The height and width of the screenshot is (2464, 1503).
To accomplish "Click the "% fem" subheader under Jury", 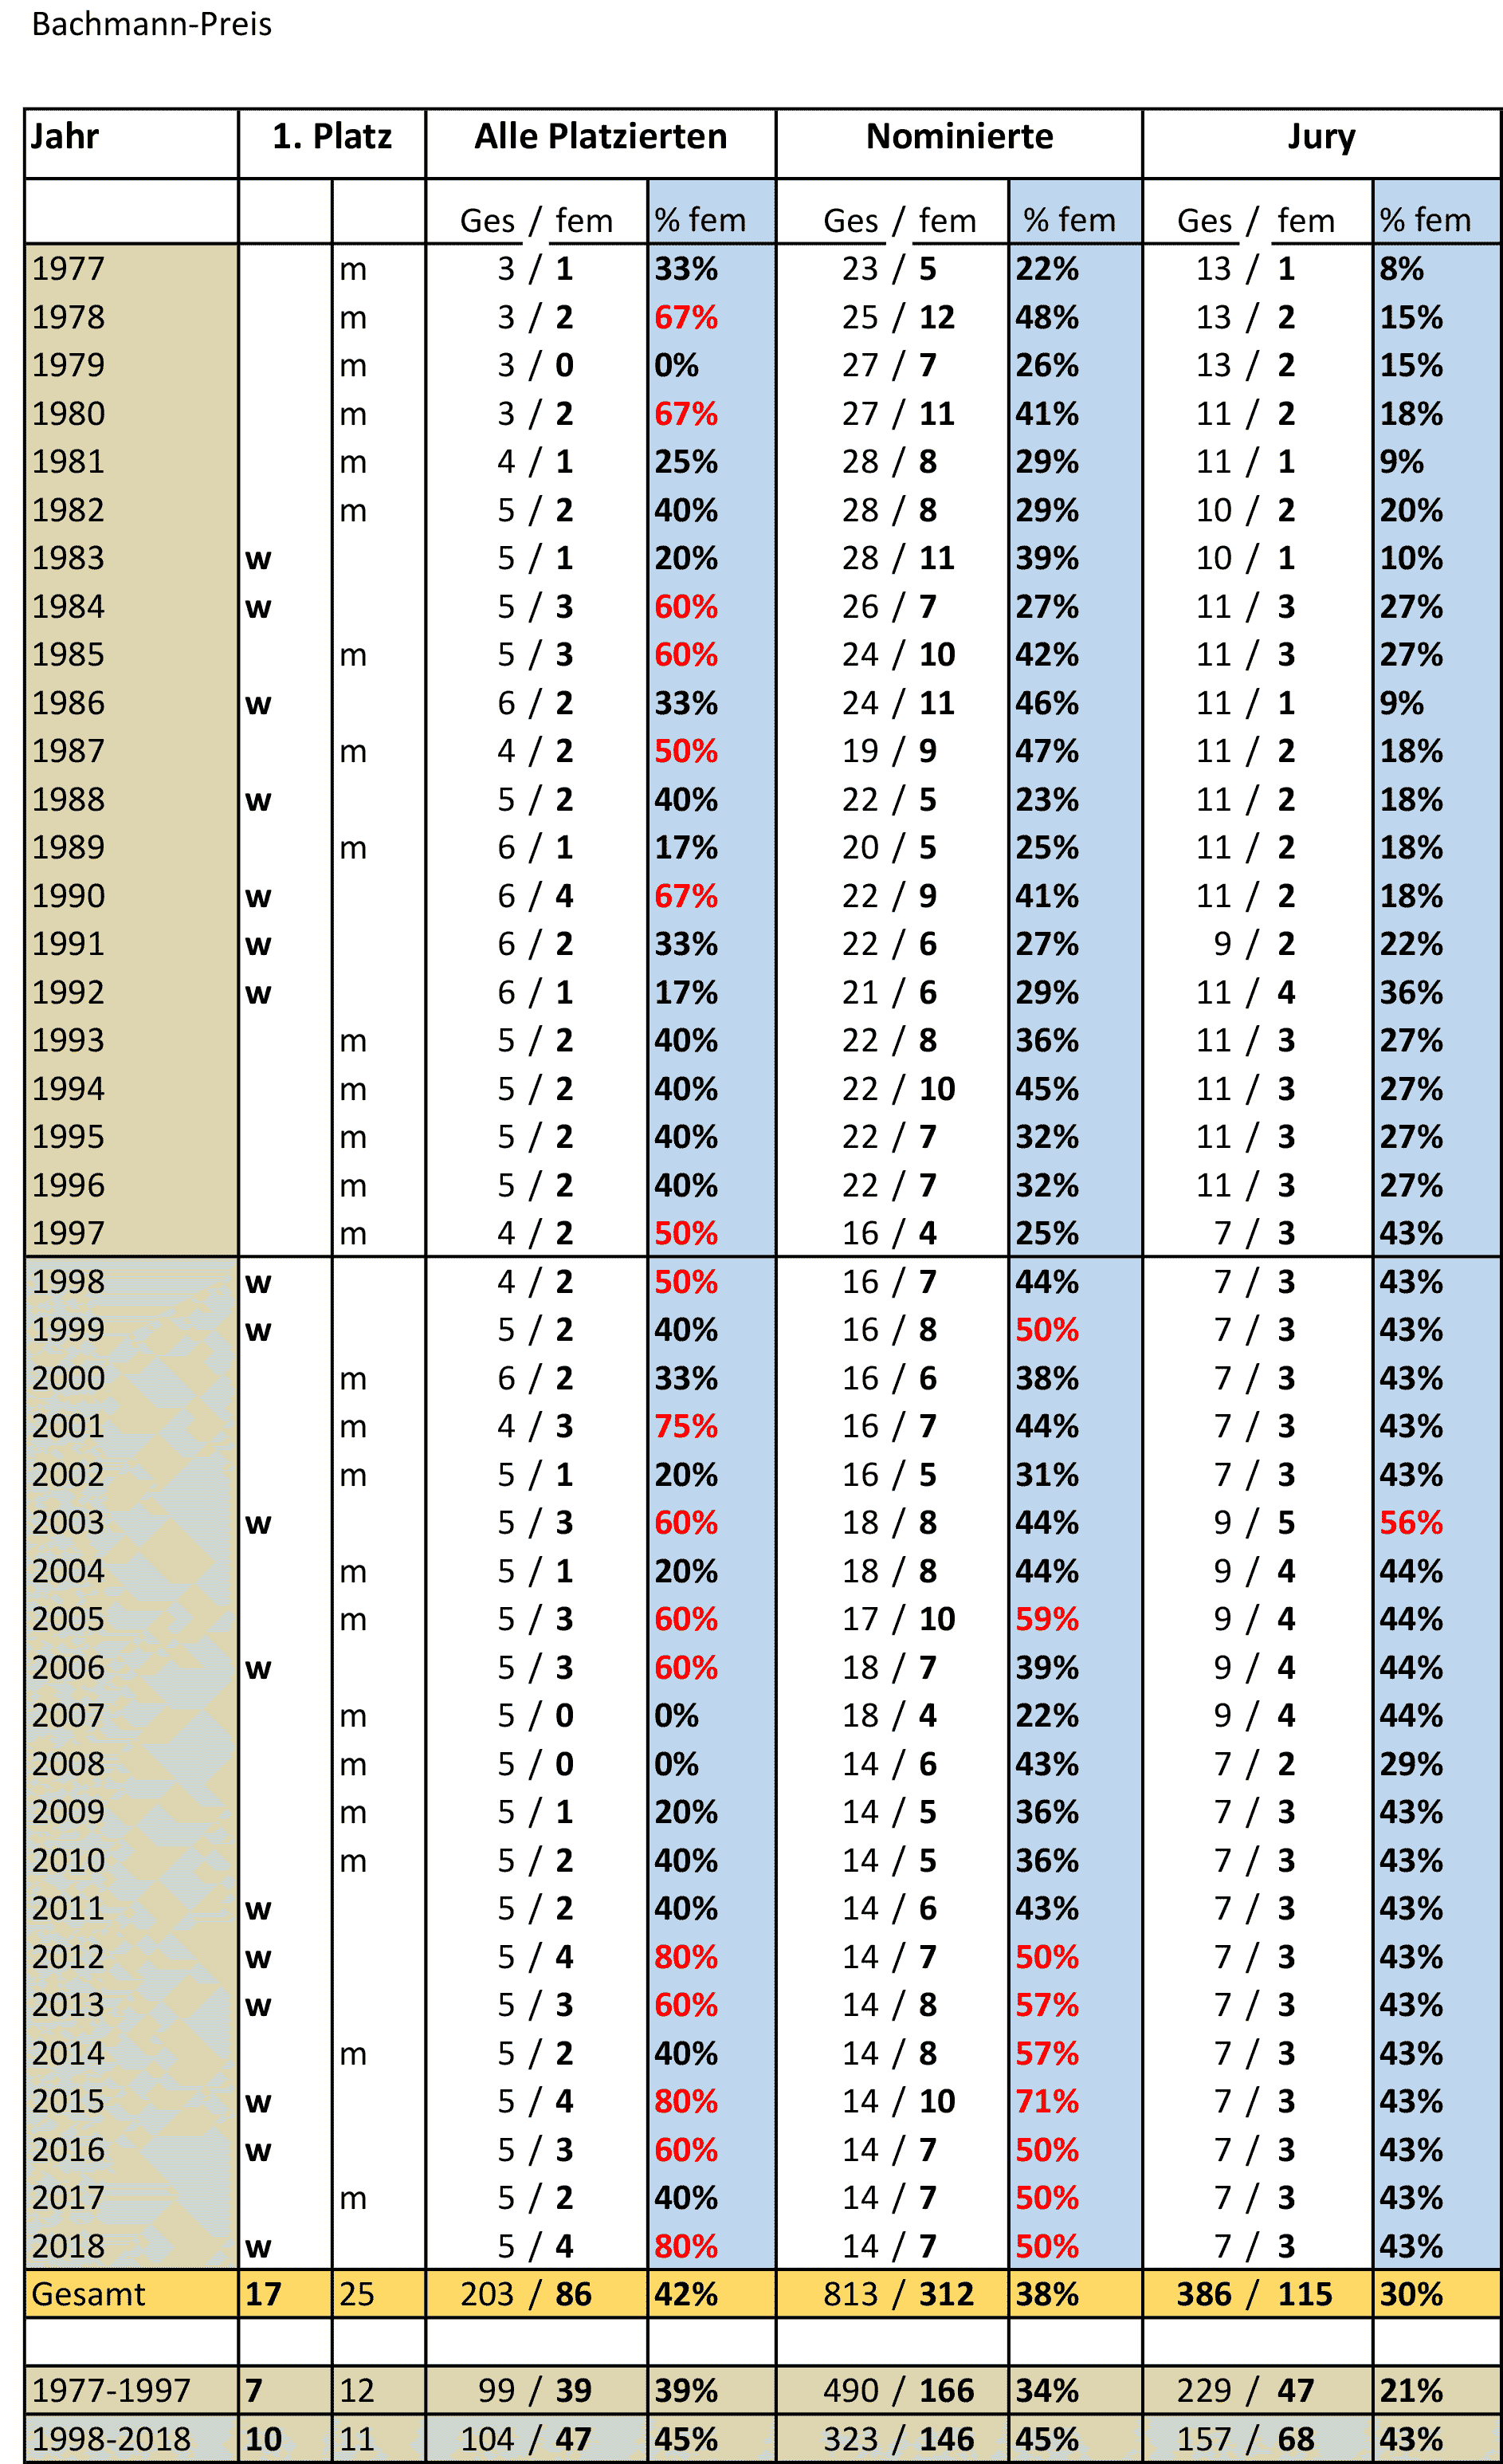I will tap(1425, 220).
